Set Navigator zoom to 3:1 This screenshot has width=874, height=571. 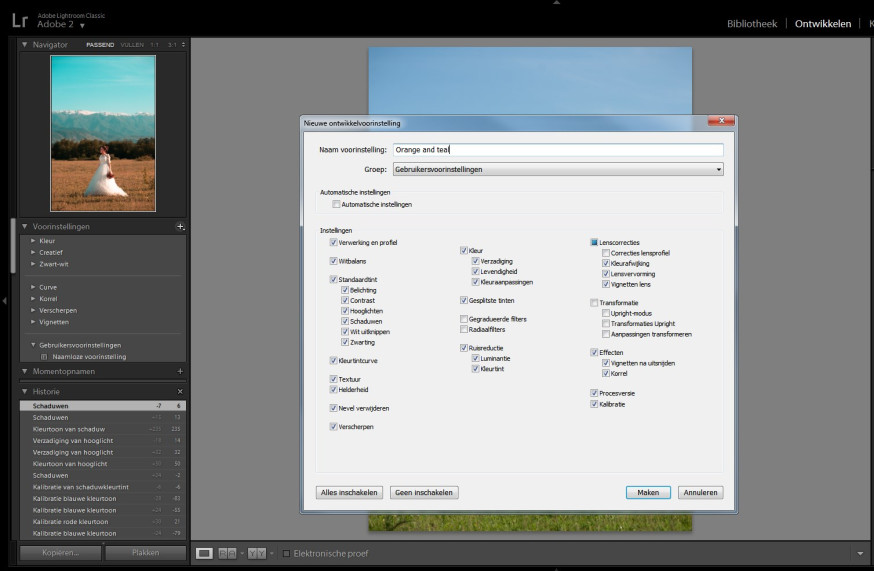tap(172, 45)
